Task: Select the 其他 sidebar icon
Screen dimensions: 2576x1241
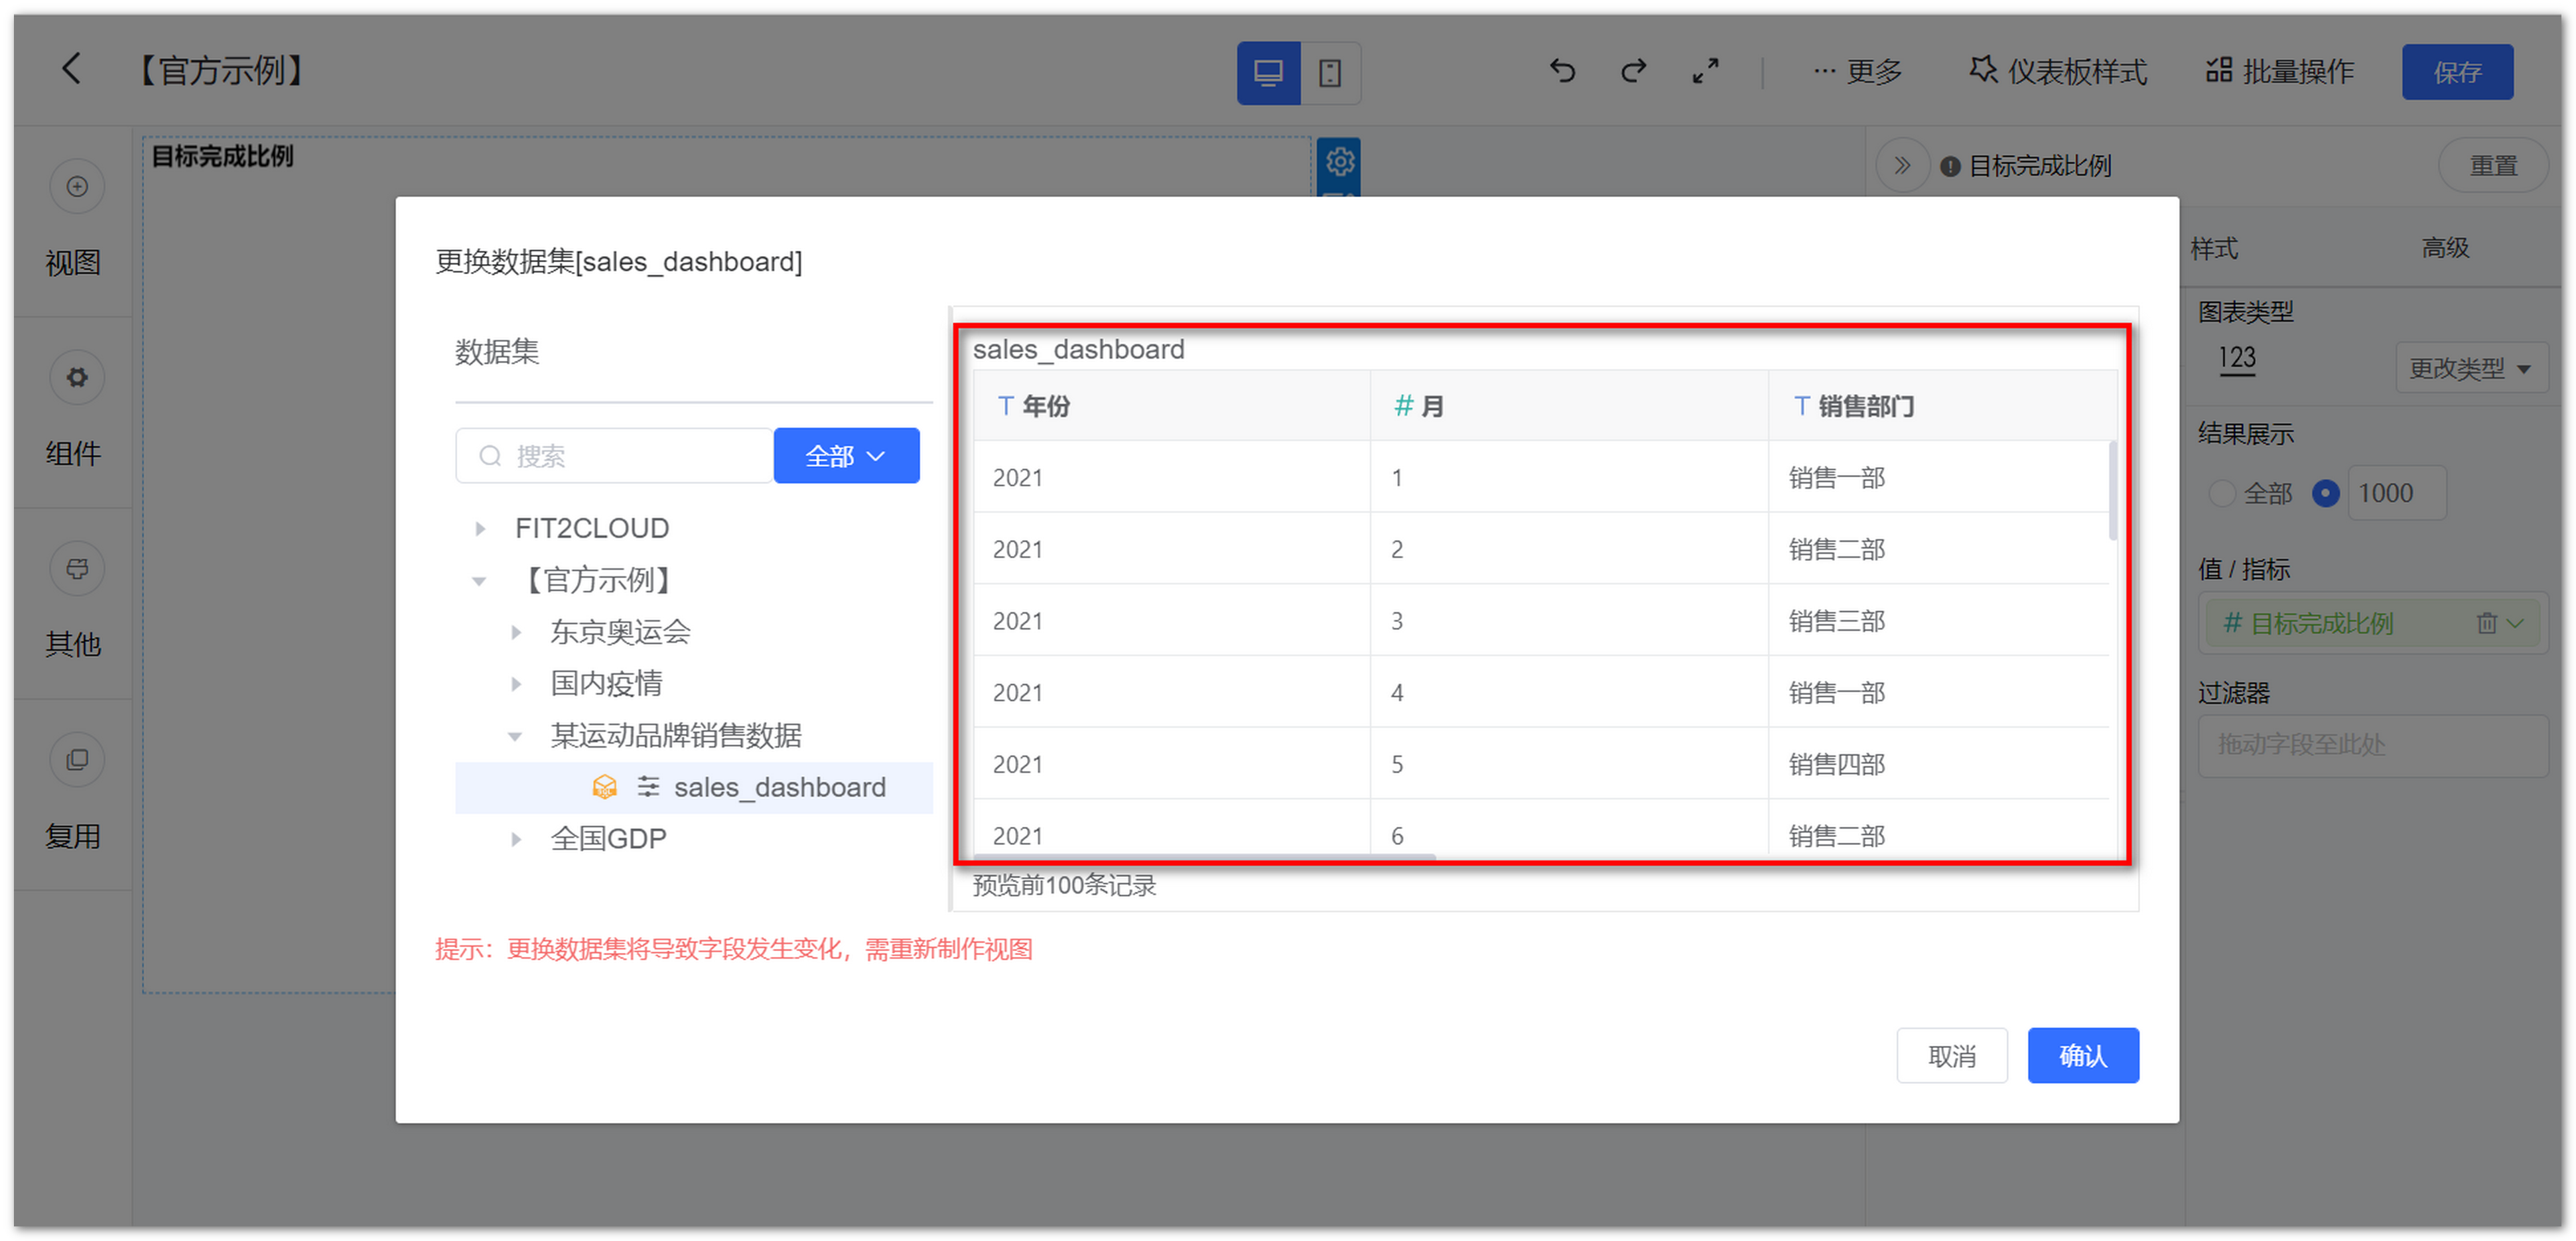Action: click(76, 568)
